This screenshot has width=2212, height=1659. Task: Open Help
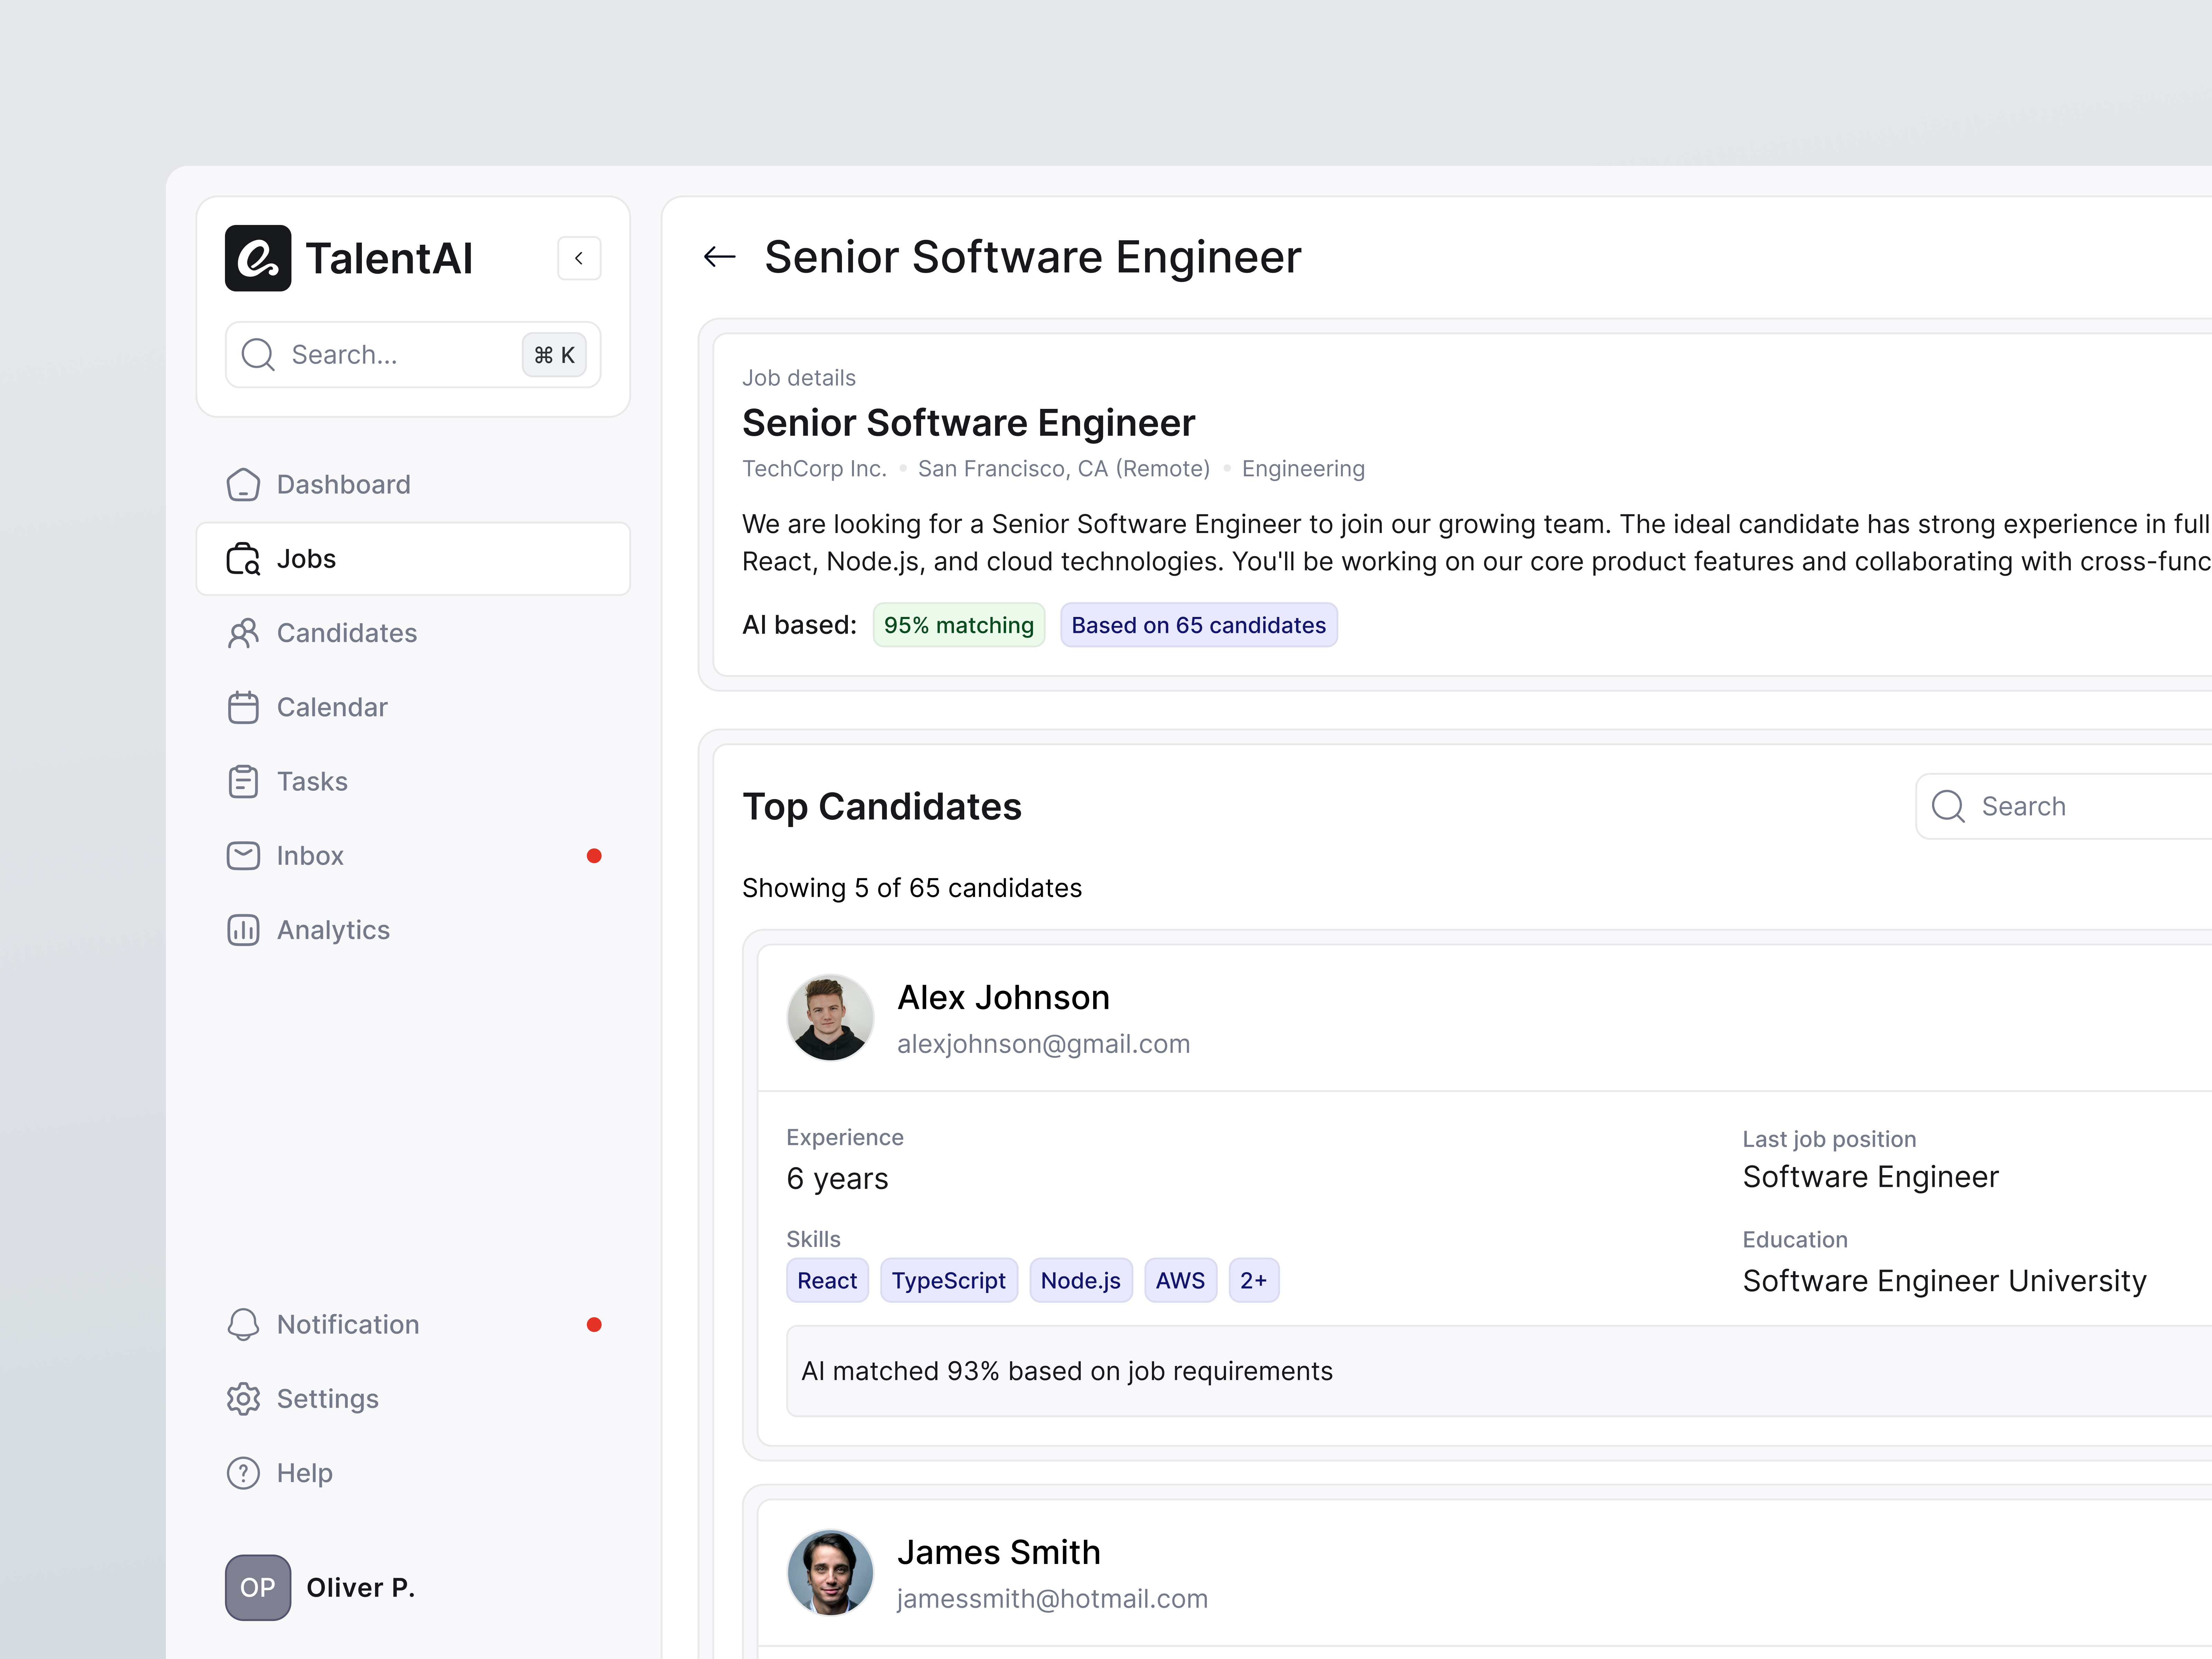413,1473
